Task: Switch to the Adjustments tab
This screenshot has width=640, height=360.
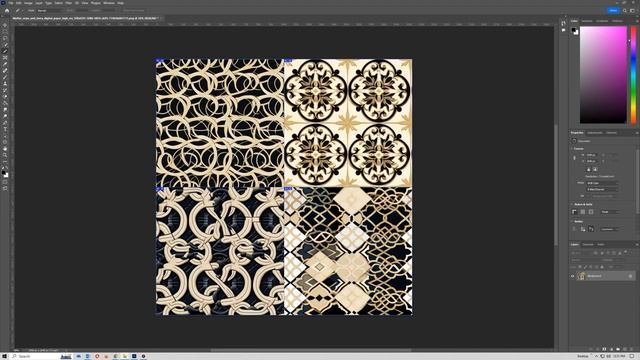Action: (x=595, y=133)
